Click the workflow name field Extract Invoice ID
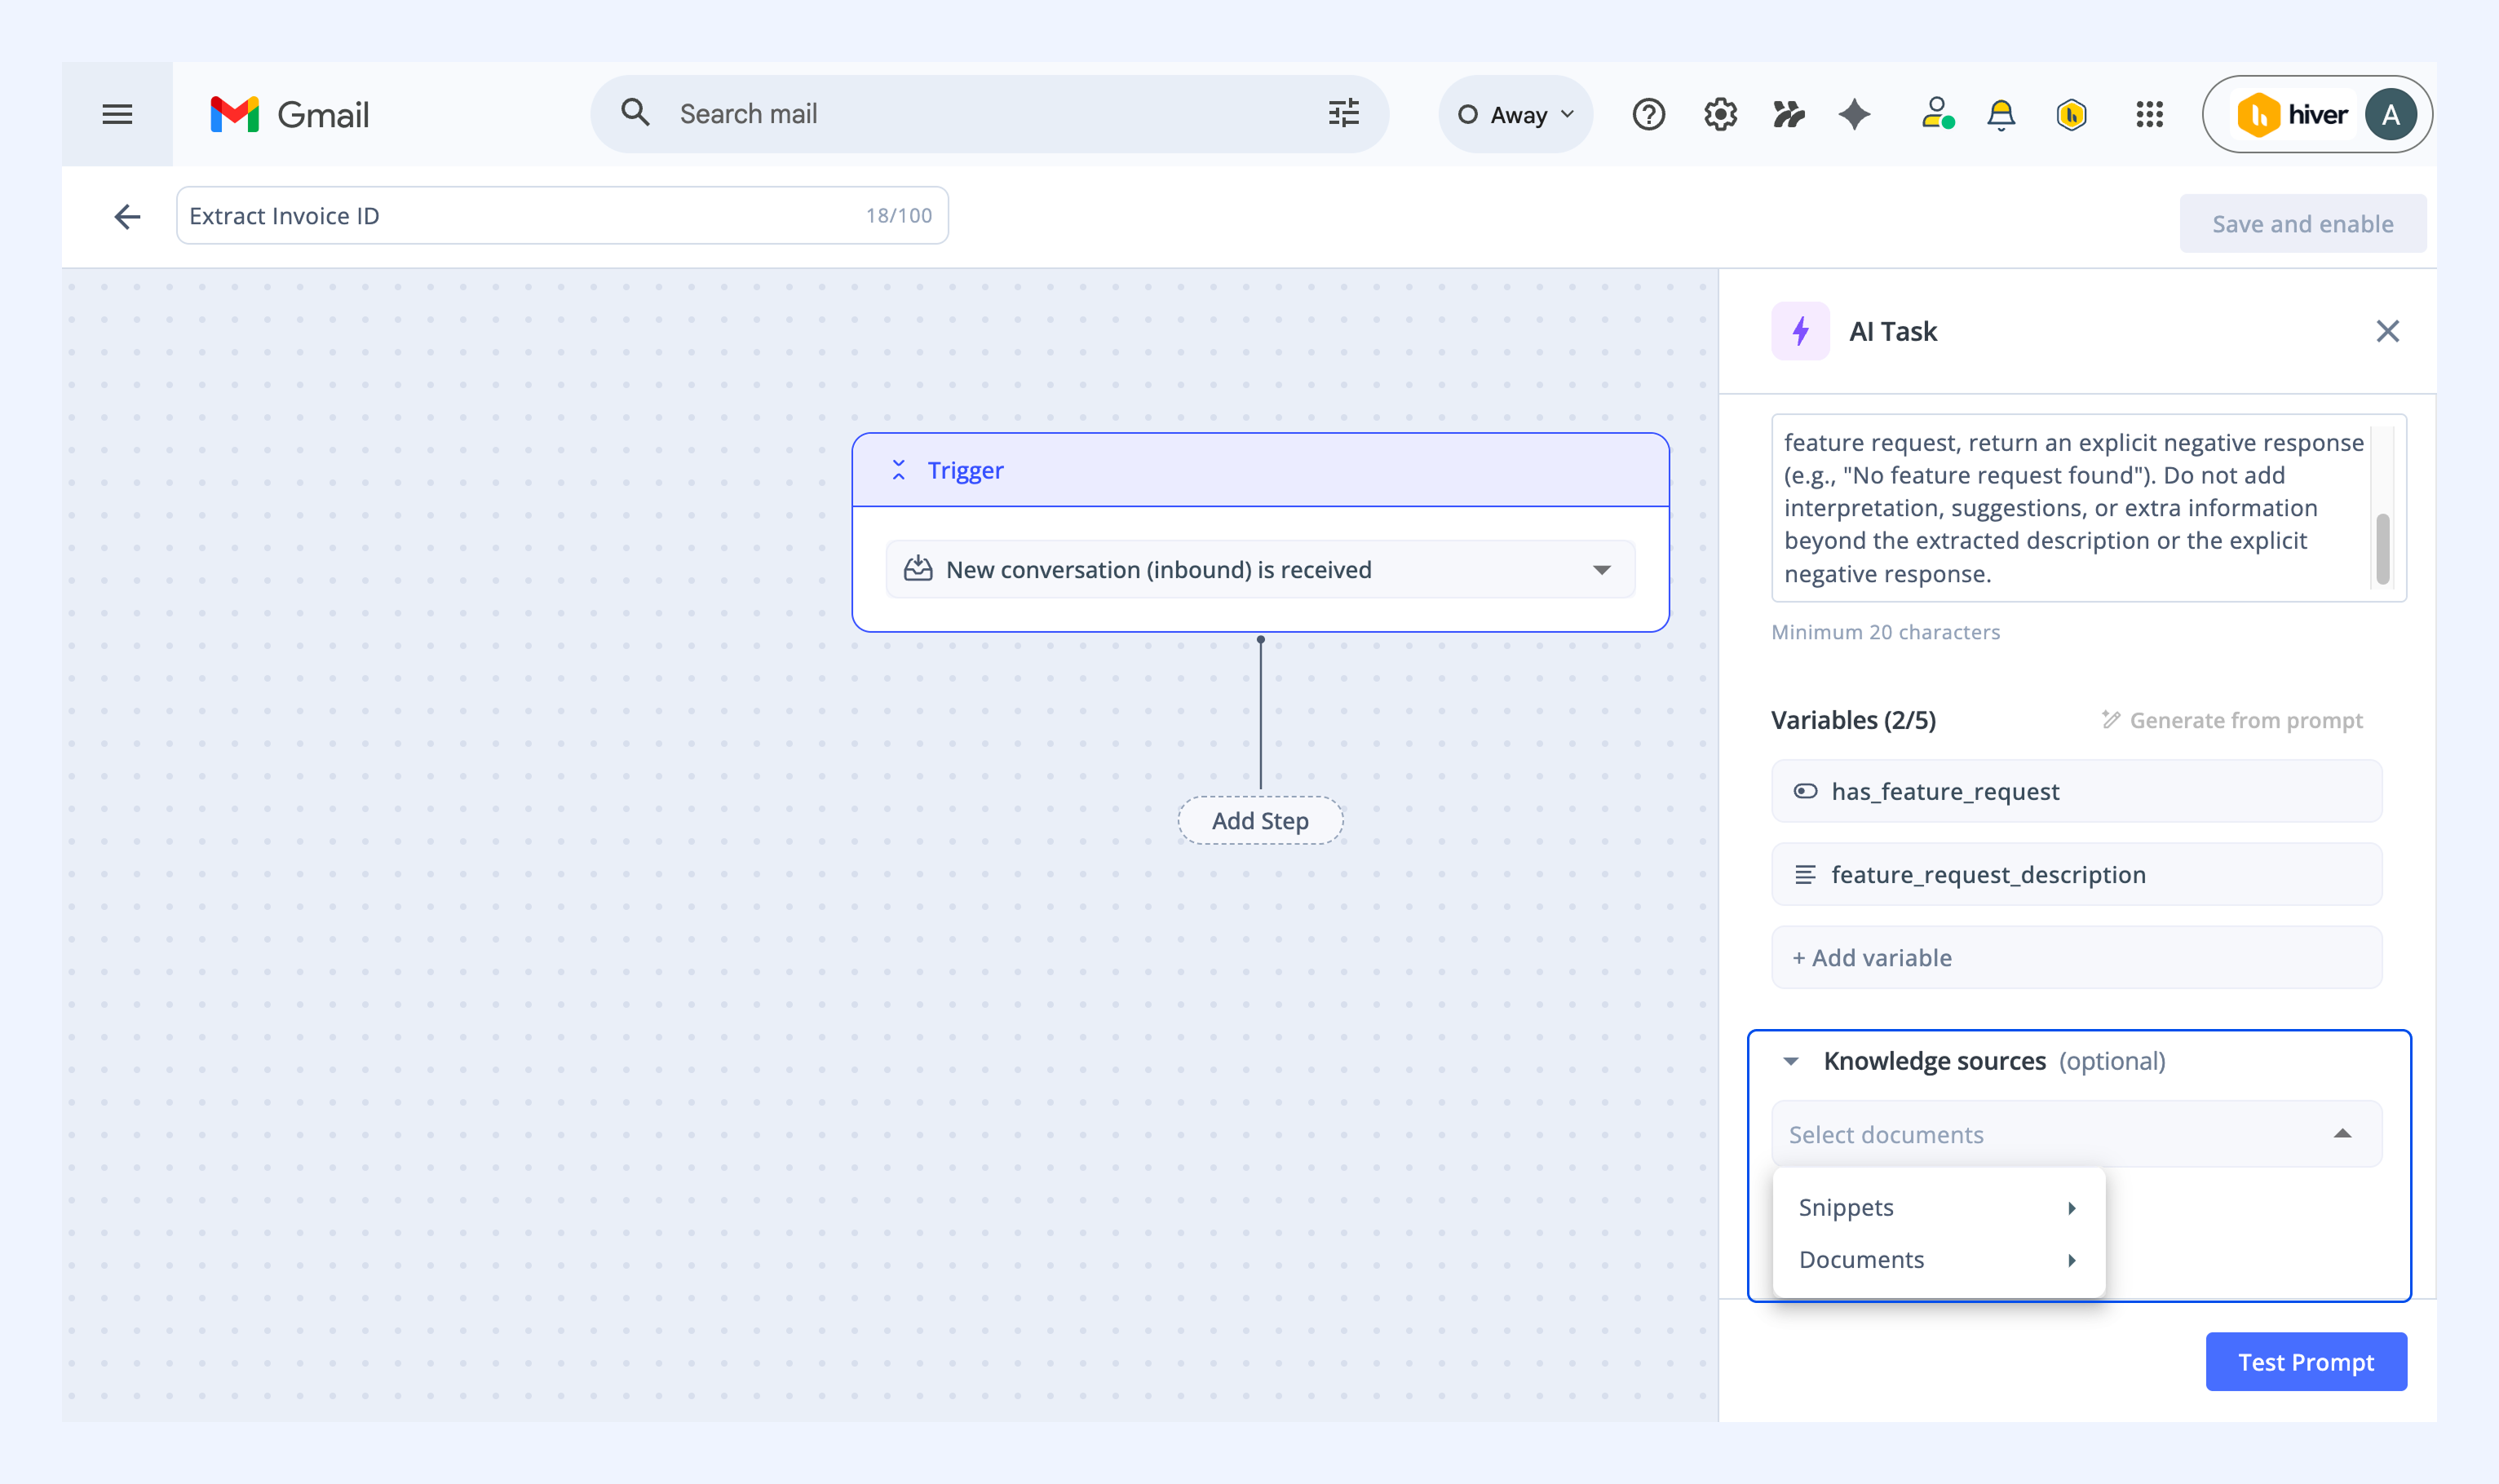Viewport: 2499px width, 1484px height. point(562,215)
